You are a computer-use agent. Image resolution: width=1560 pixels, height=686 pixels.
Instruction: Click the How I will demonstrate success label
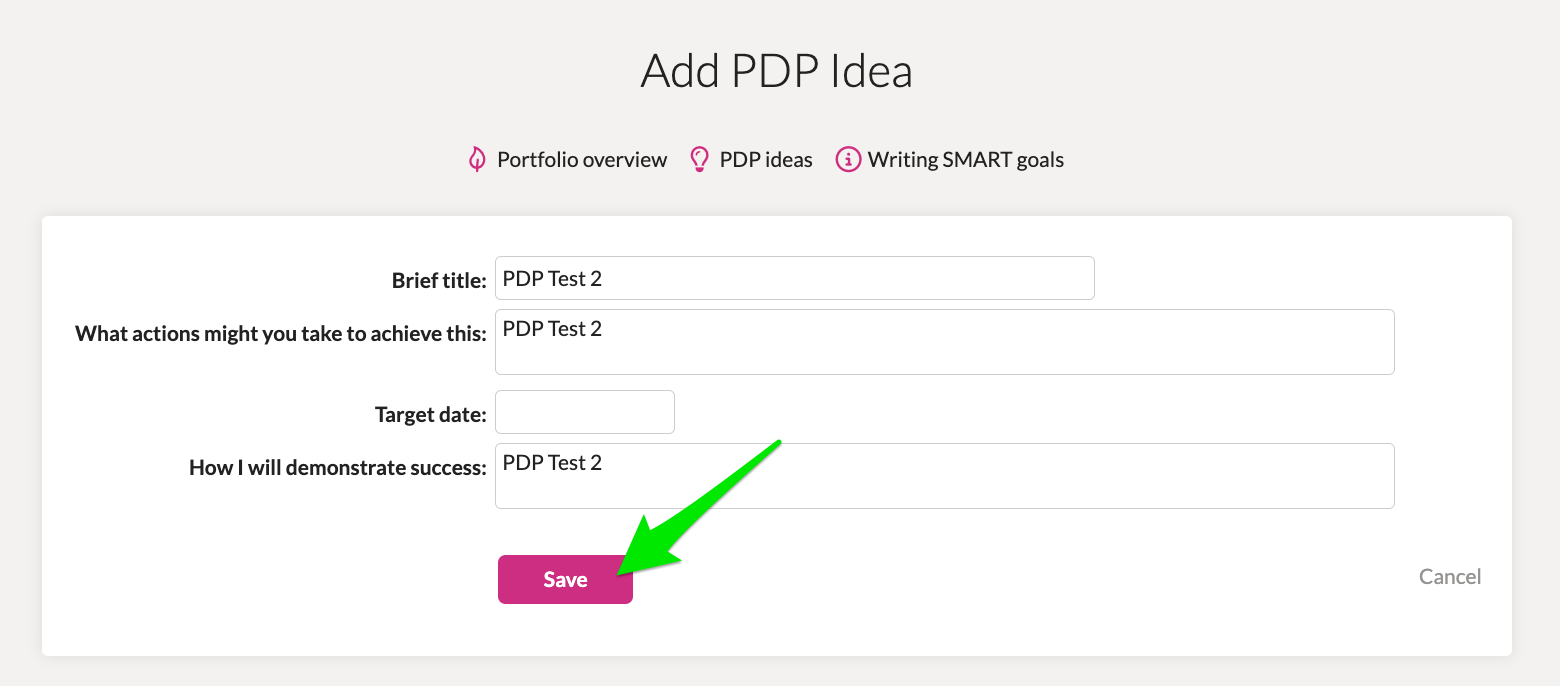[338, 468]
